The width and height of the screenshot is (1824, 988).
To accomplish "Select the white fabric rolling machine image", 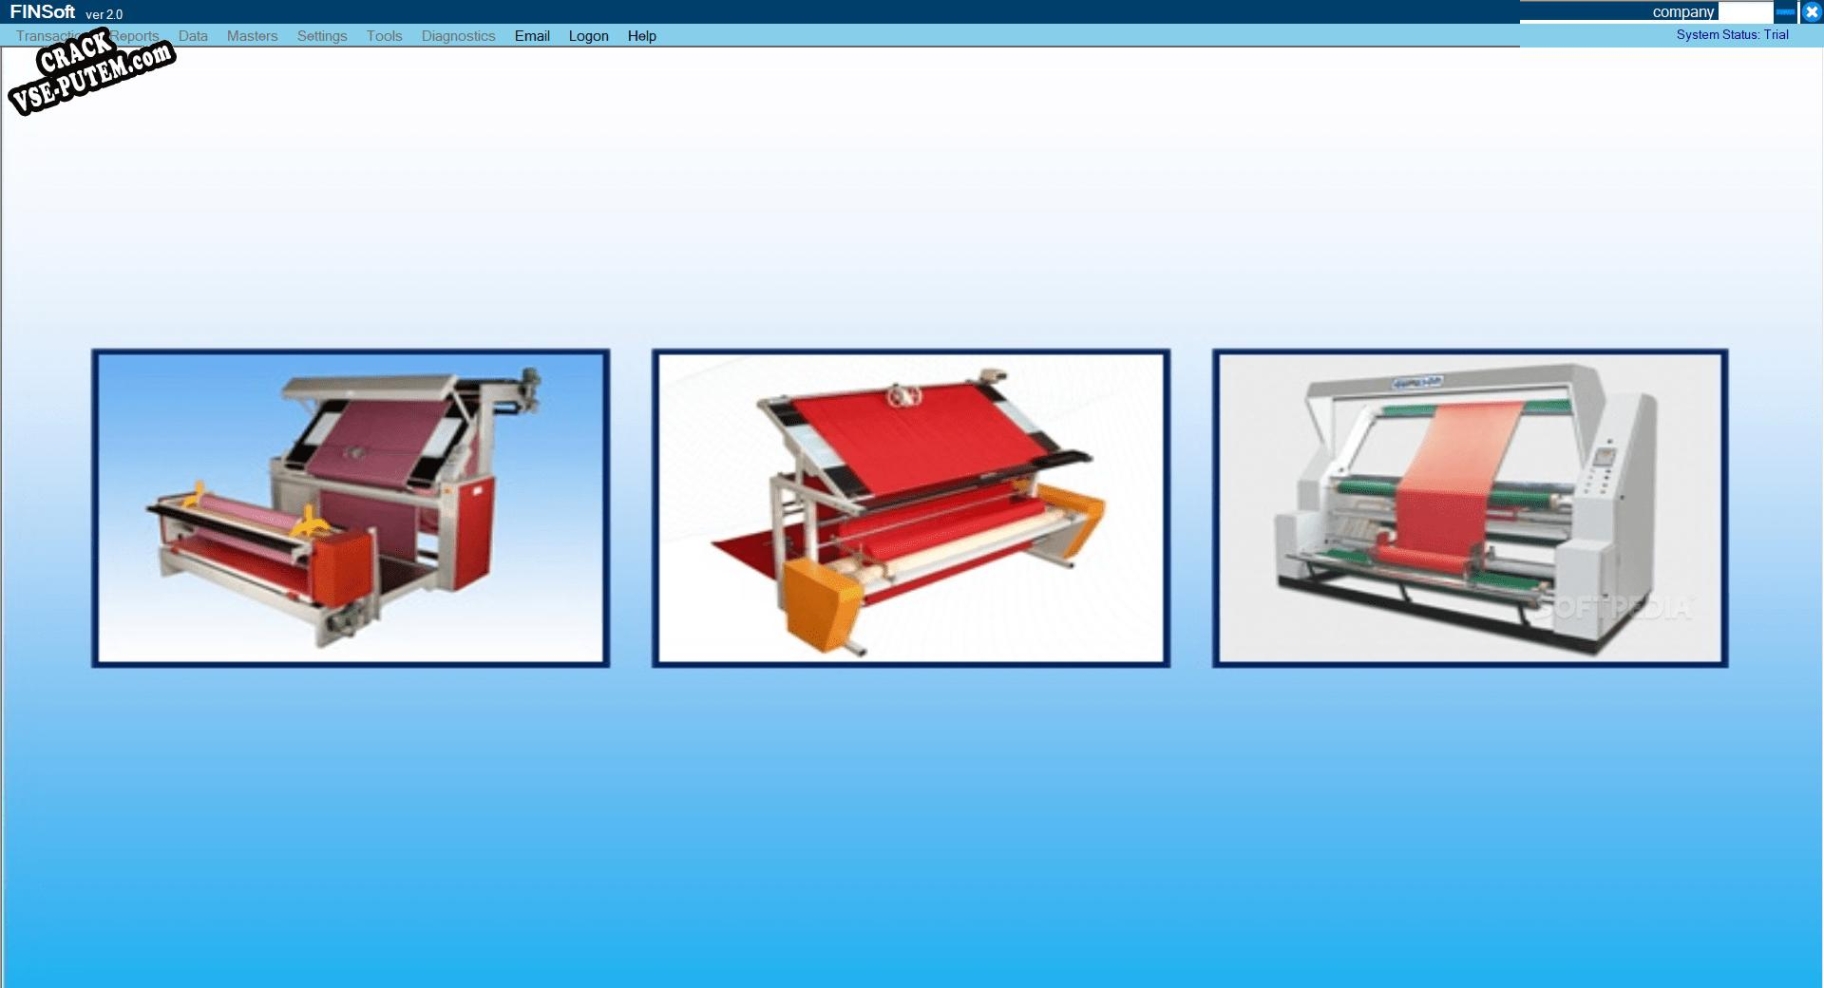I will (1470, 508).
